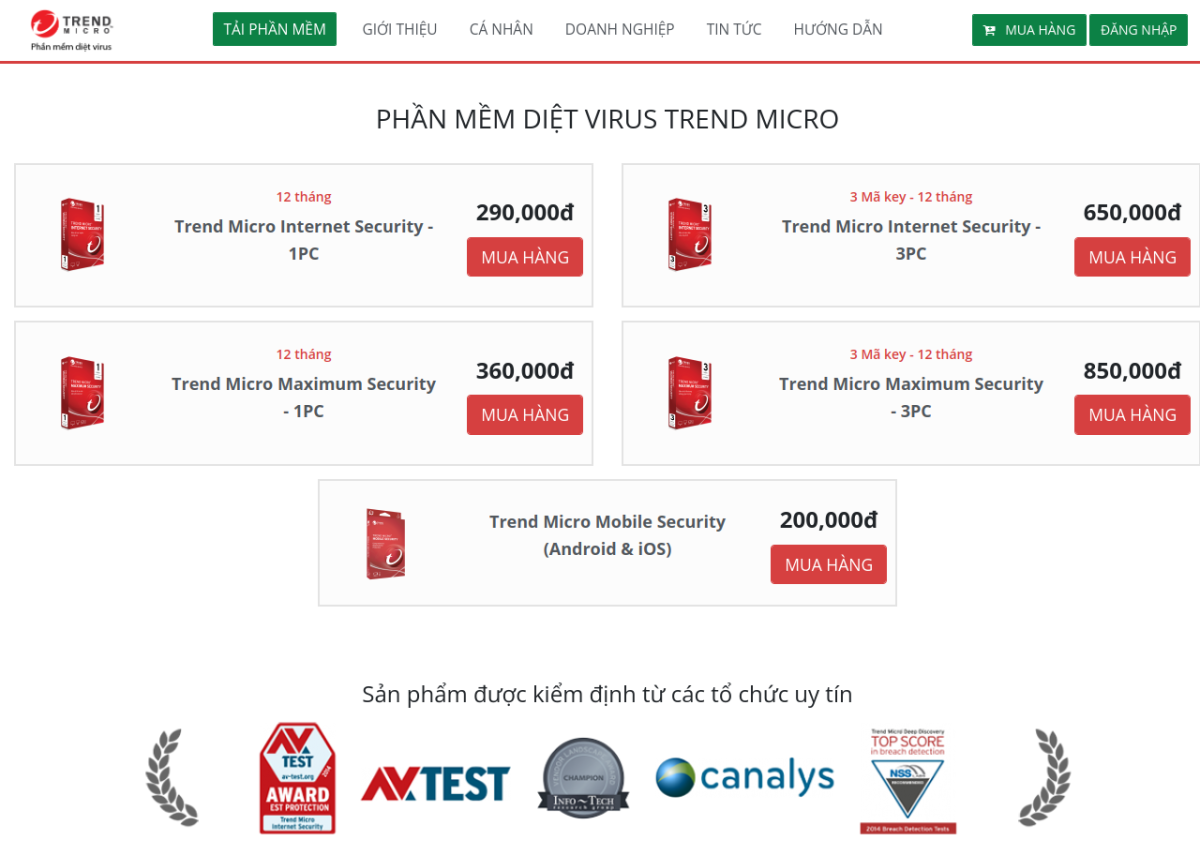Viewport: 1200px width, 843px height.
Task: Click the 360,000đ price text
Action: click(x=525, y=371)
